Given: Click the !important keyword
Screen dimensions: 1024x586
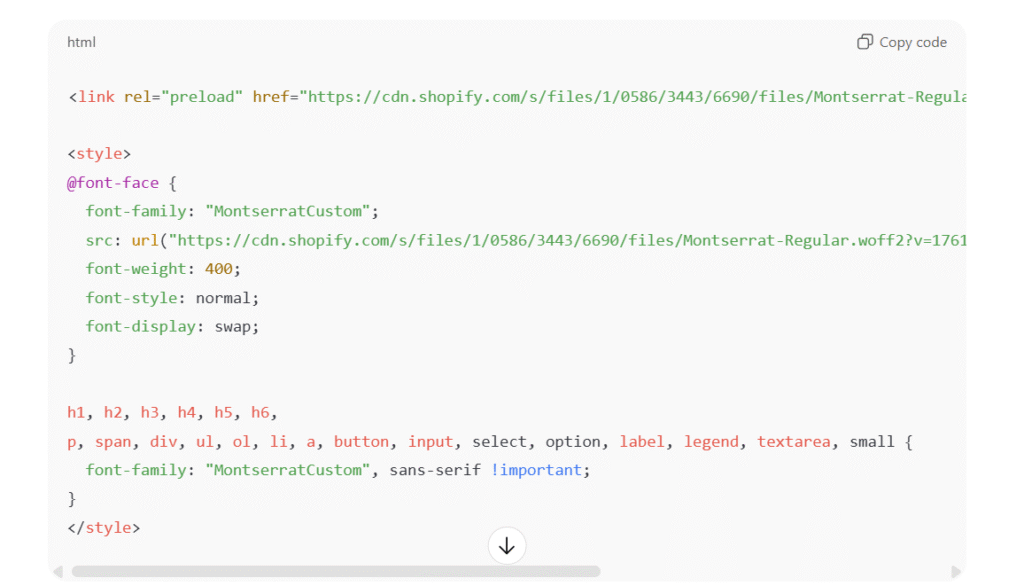Looking at the screenshot, I should pos(536,470).
